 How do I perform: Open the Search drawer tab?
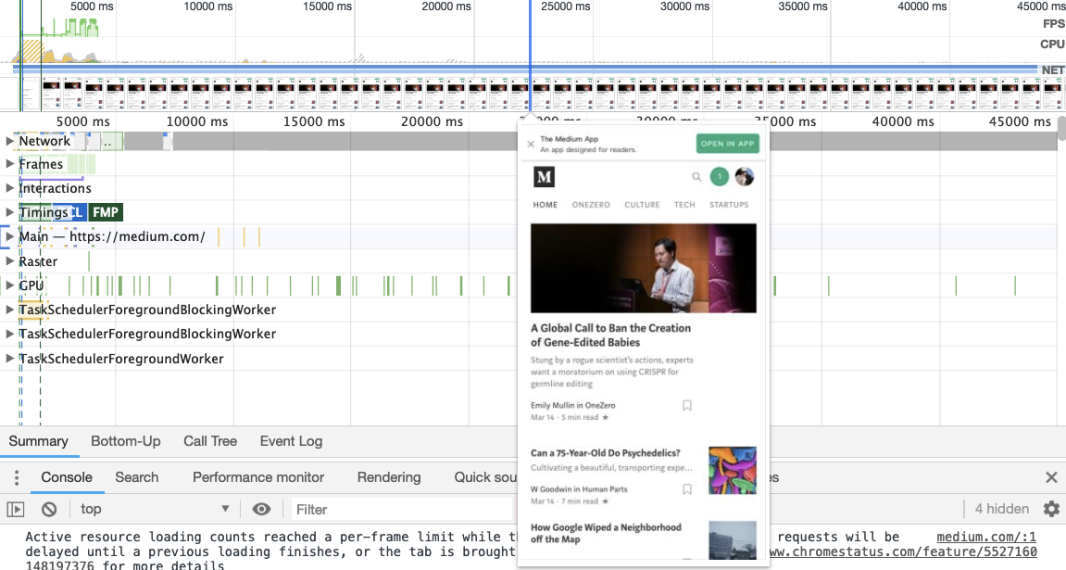point(137,477)
